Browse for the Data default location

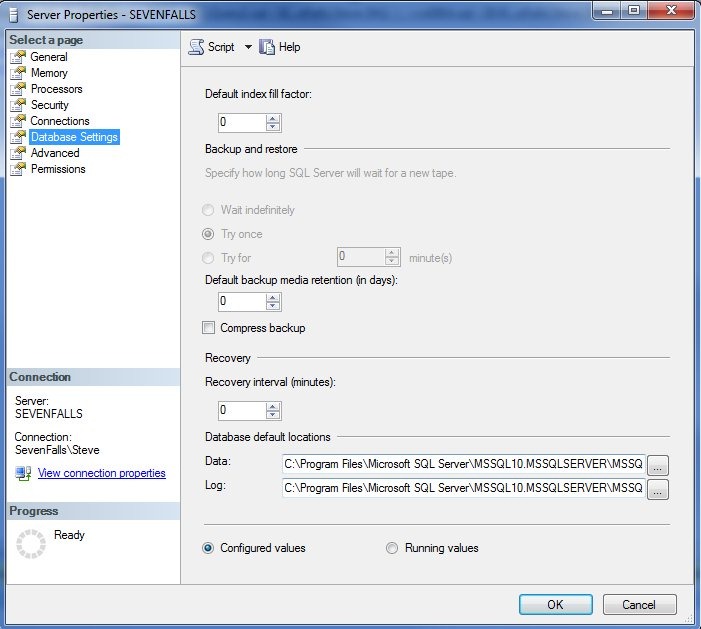point(657,465)
